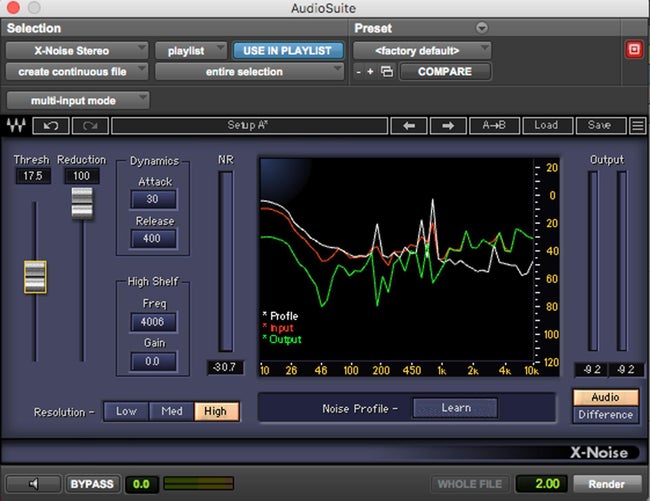The image size is (650, 501).
Task: Toggle the BYPASS button
Action: pos(92,484)
